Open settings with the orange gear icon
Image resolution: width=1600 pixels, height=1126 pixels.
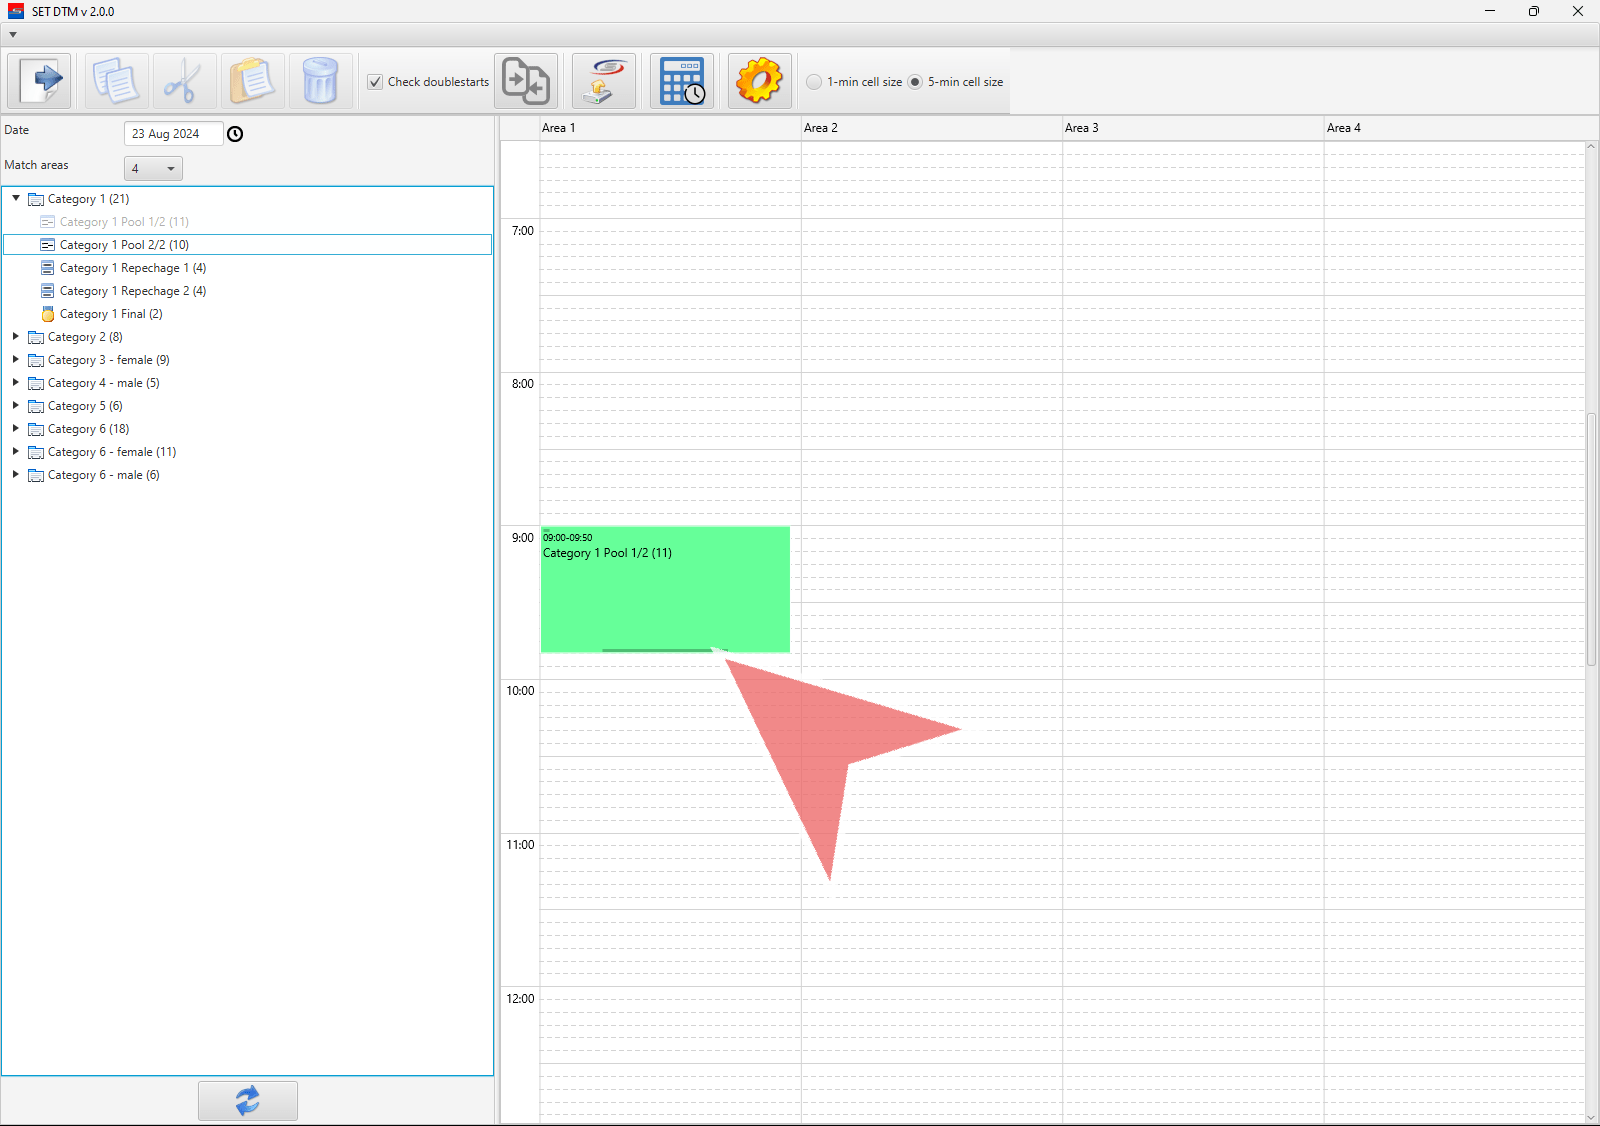[759, 81]
